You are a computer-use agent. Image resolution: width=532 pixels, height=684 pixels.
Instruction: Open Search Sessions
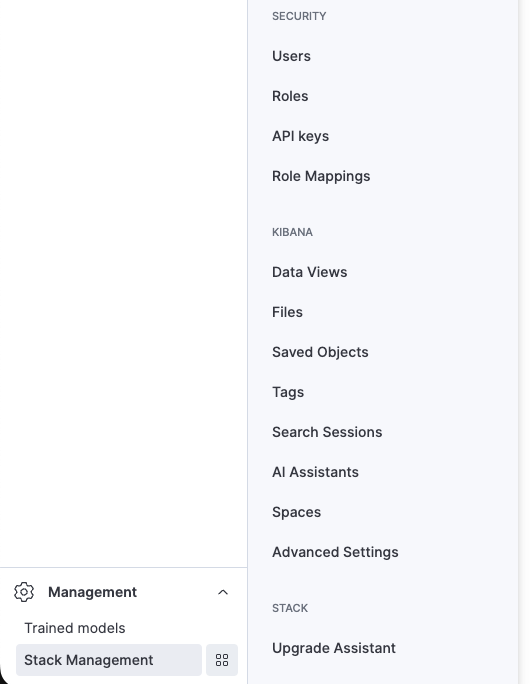pos(327,432)
